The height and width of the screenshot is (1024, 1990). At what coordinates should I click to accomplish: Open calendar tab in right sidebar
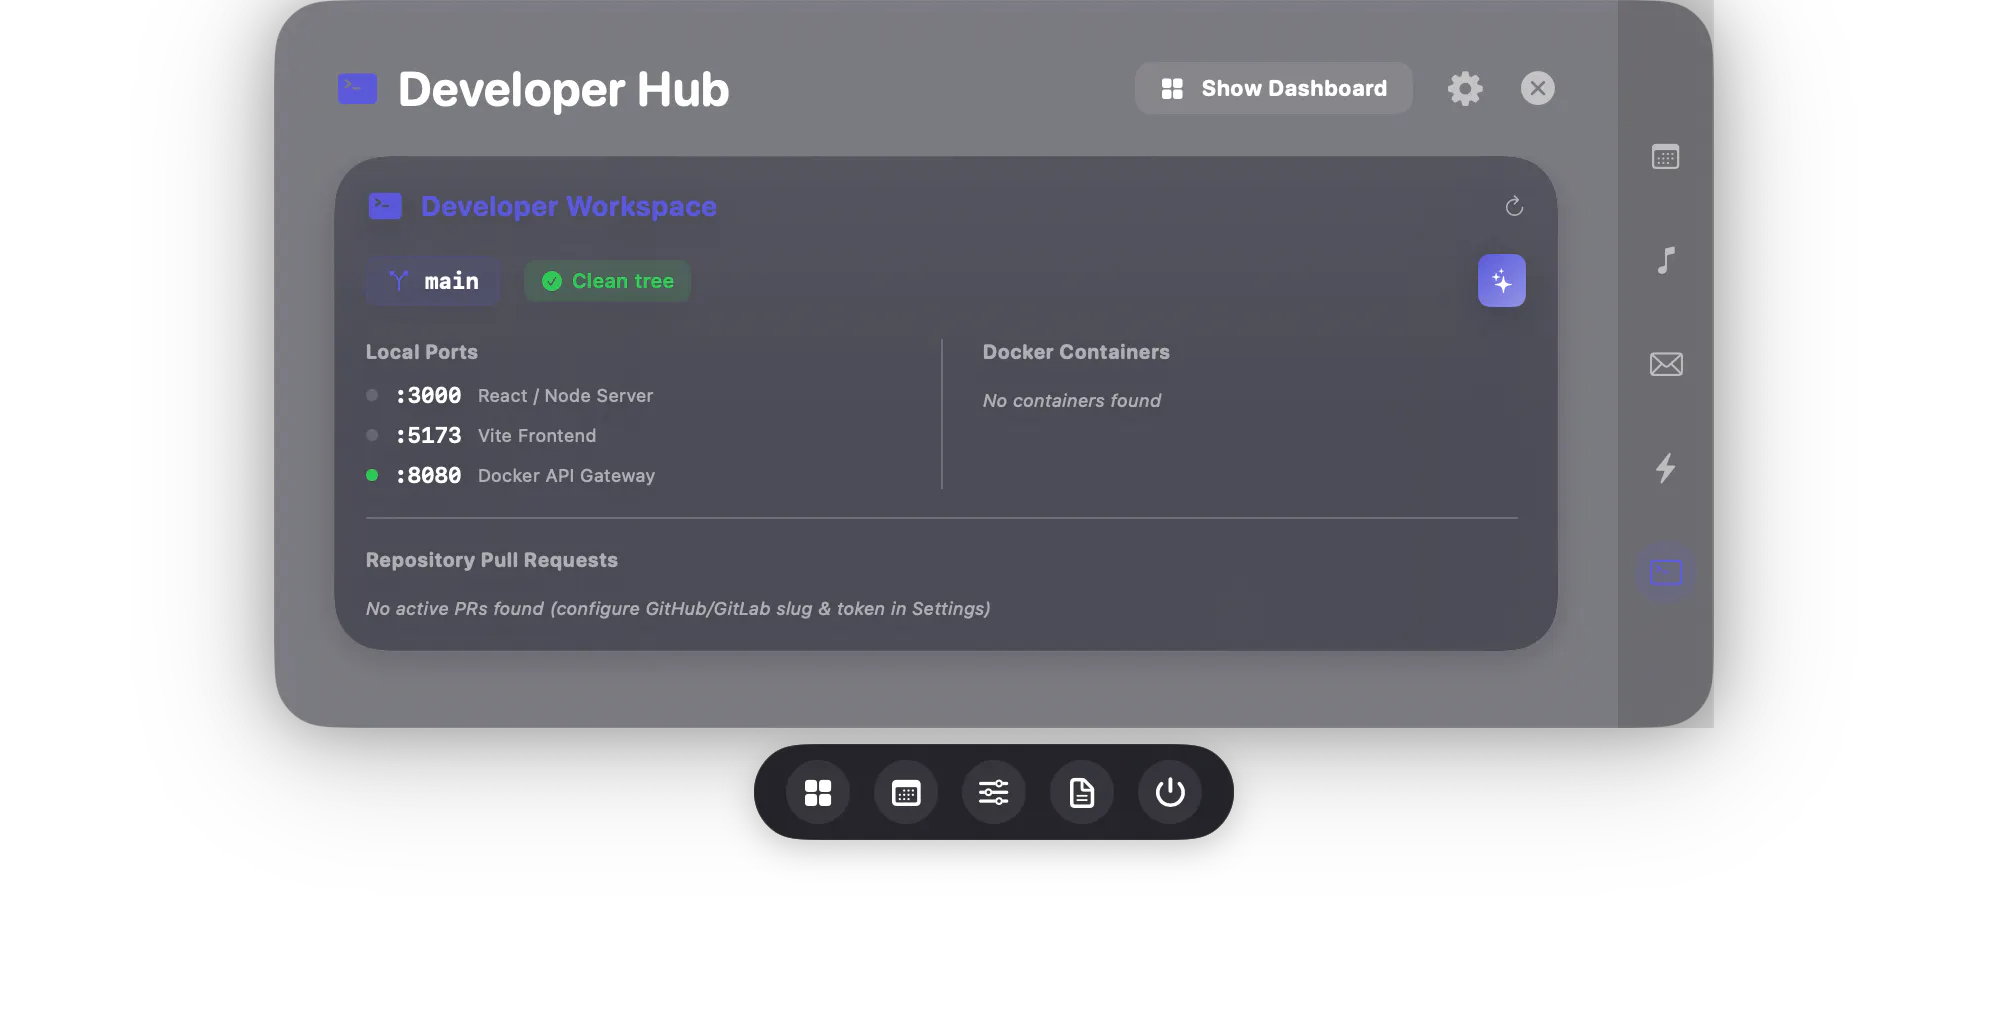[x=1665, y=157]
